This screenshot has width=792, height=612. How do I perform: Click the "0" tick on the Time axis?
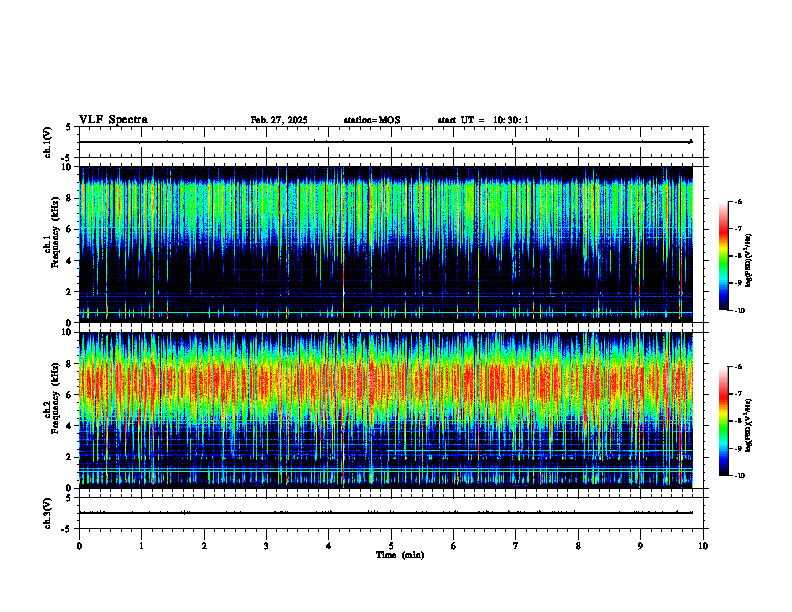point(79,546)
